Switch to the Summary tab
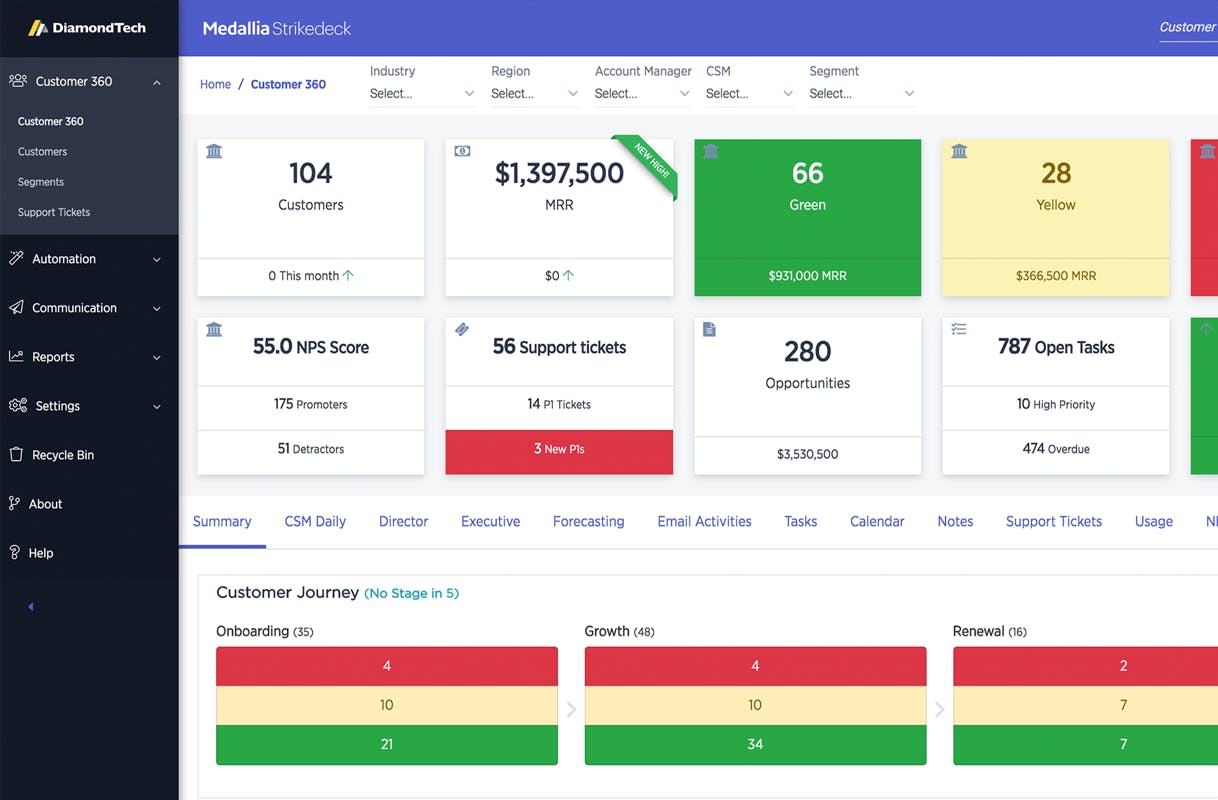The width and height of the screenshot is (1218, 800). (x=222, y=521)
